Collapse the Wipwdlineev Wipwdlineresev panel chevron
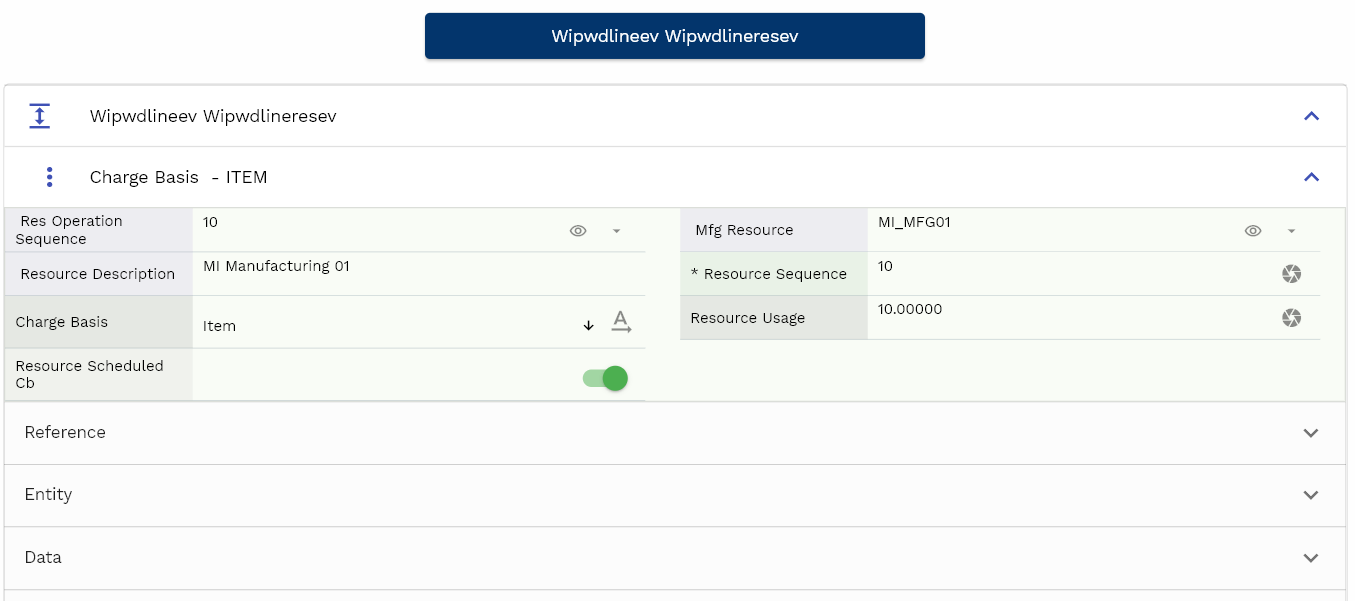This screenshot has height=601, width=1355. 1311,116
